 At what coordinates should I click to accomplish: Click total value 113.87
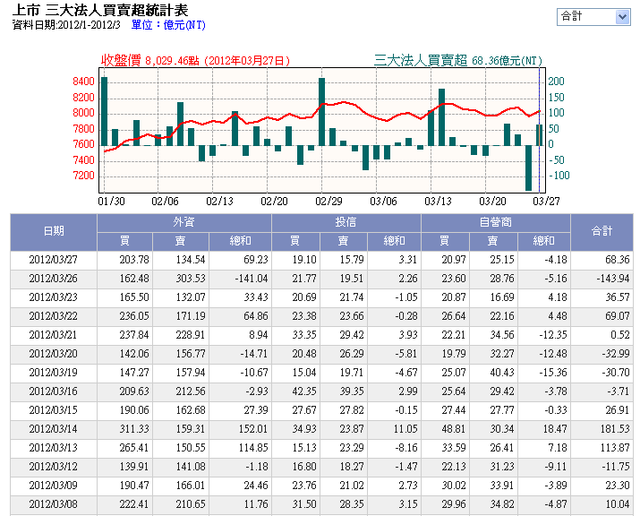click(615, 448)
